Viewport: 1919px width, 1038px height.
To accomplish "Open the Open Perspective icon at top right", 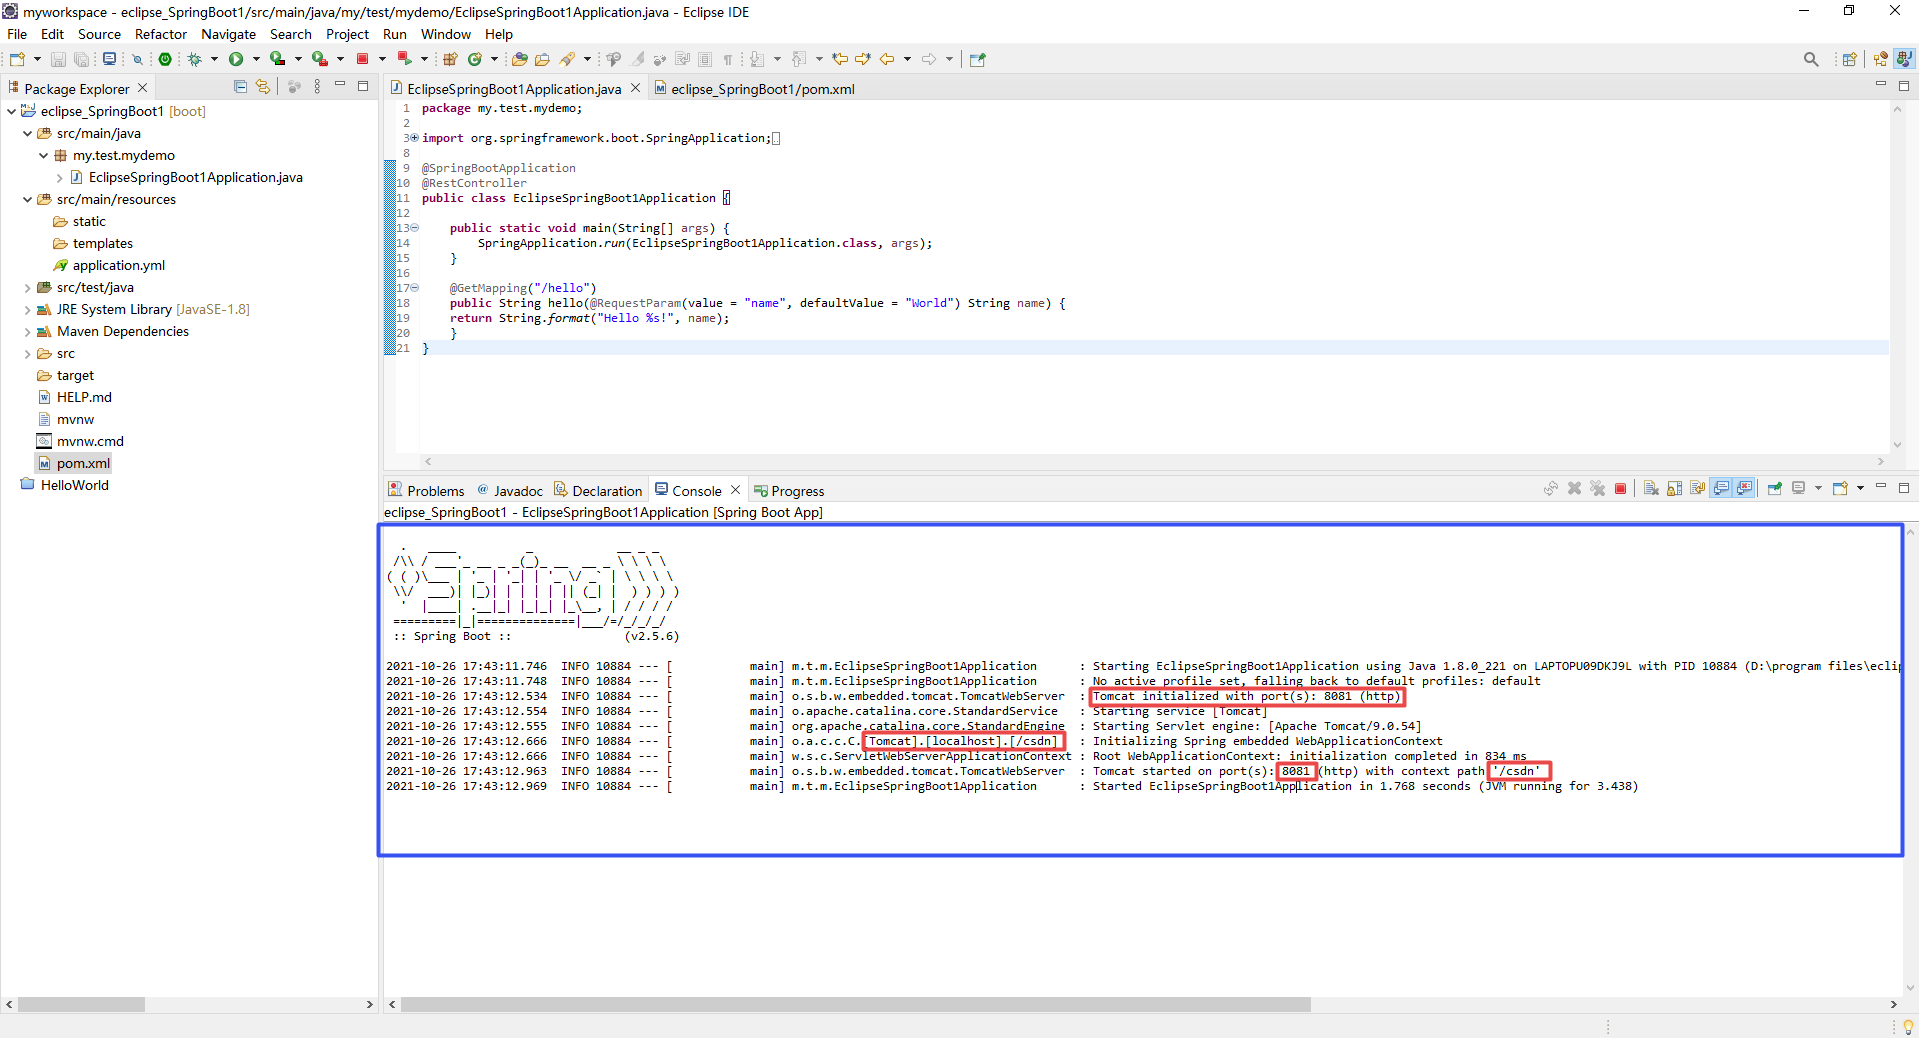I will (1850, 60).
